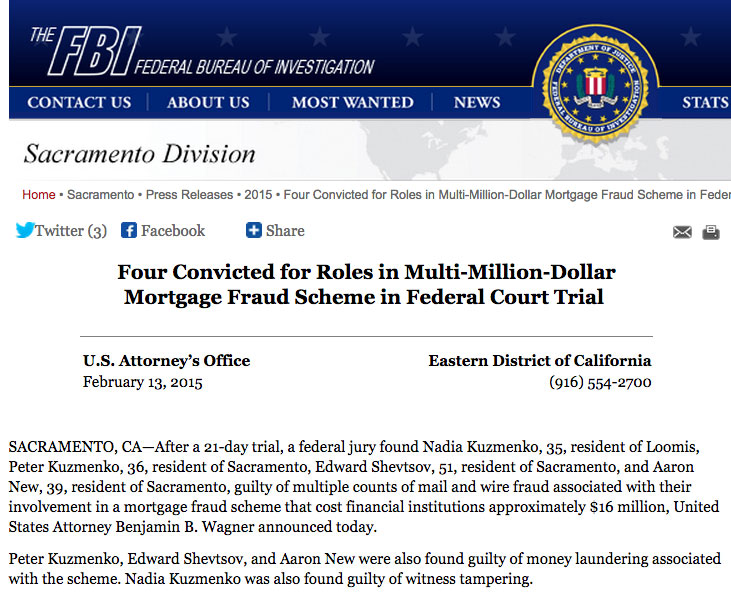Open the Contact Us menu item

point(79,102)
